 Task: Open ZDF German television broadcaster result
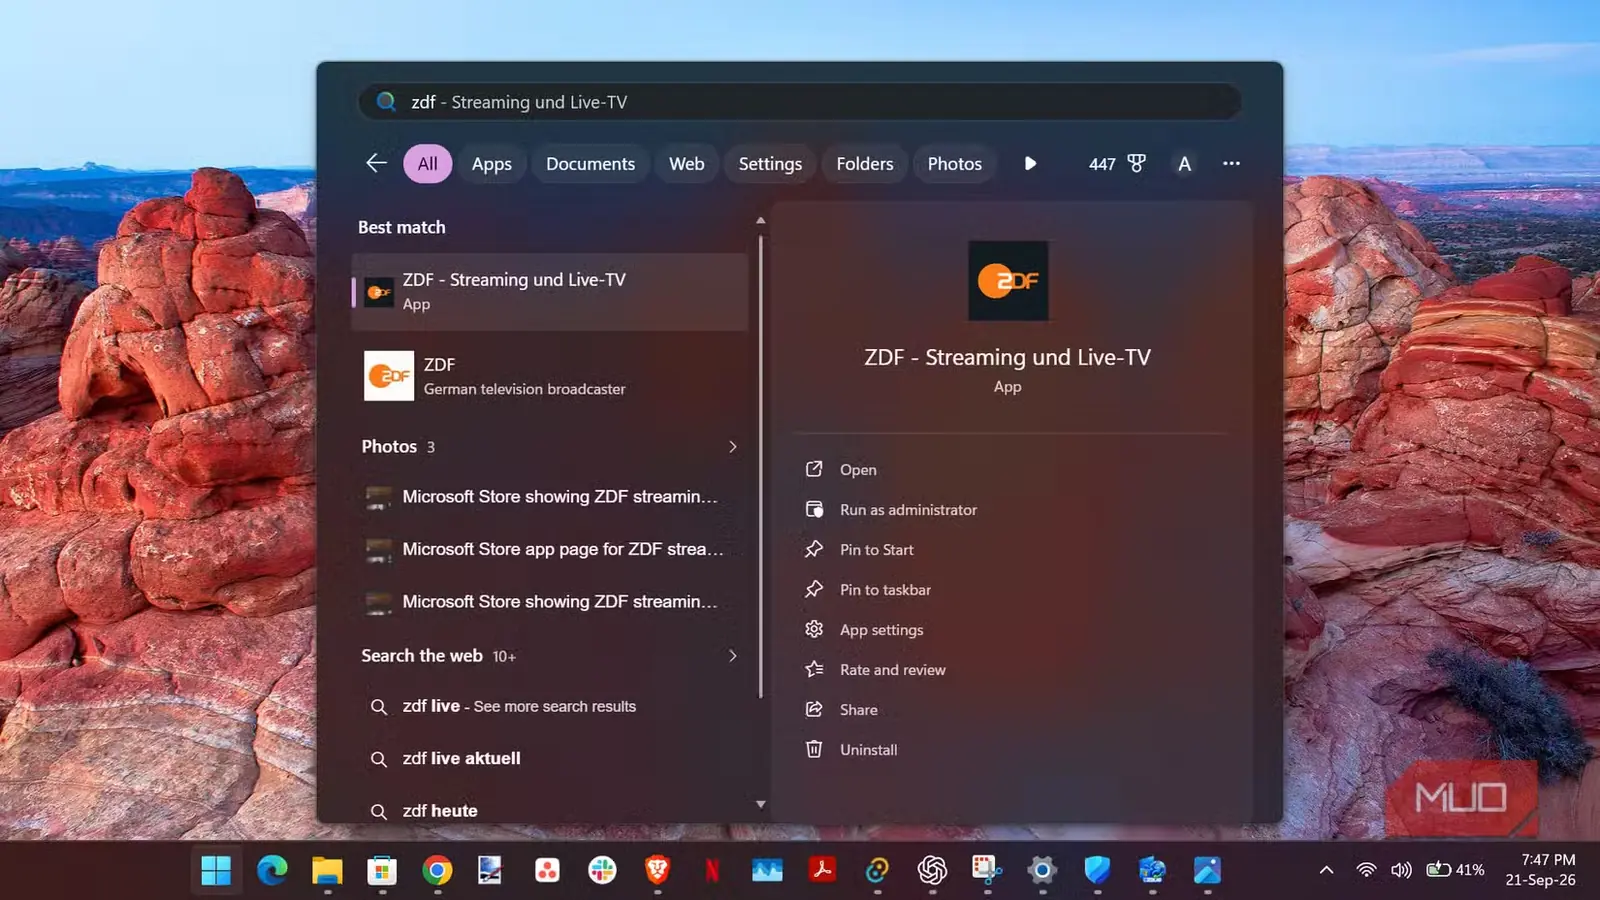tap(550, 376)
